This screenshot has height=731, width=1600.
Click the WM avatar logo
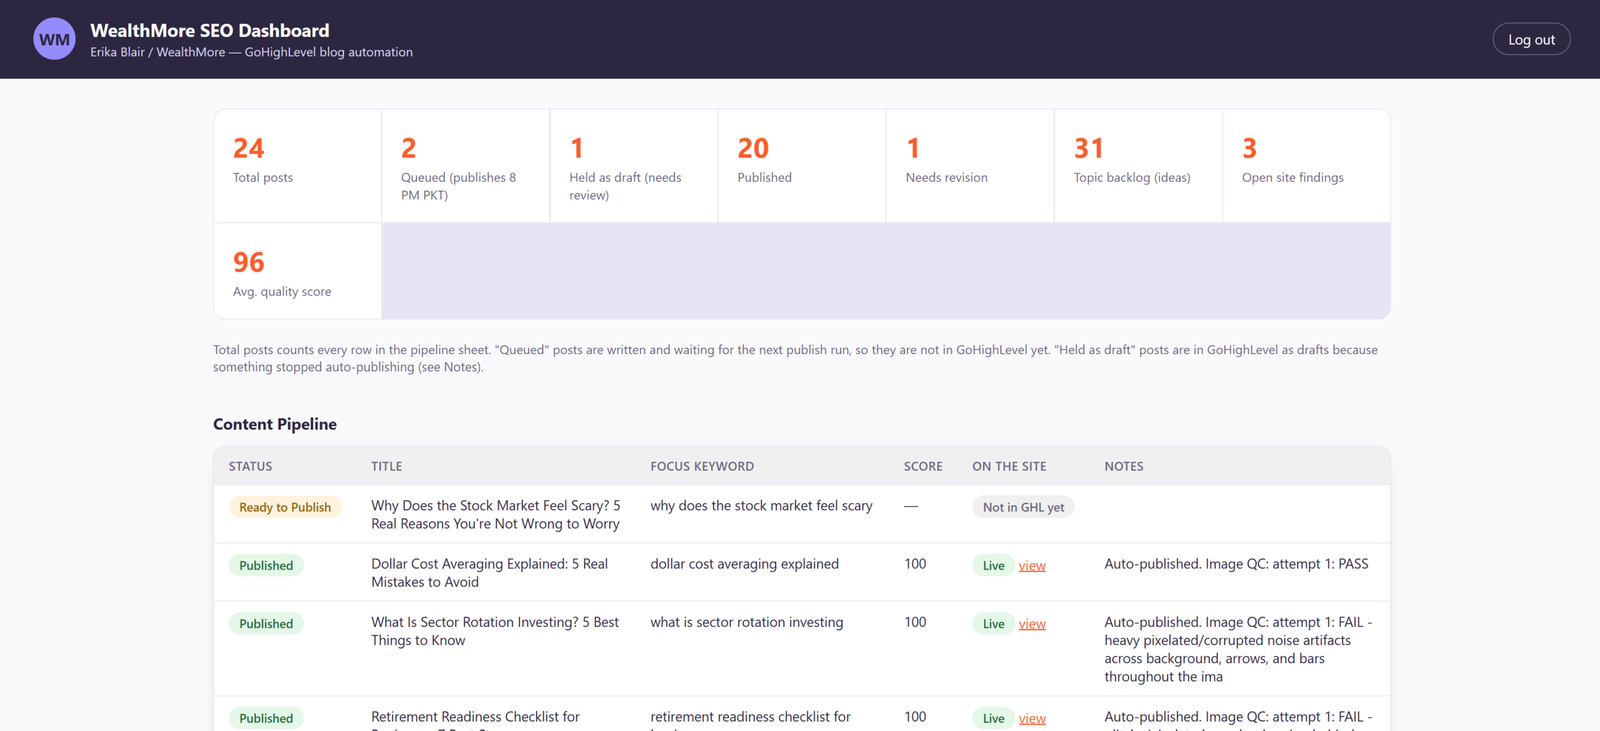54,39
